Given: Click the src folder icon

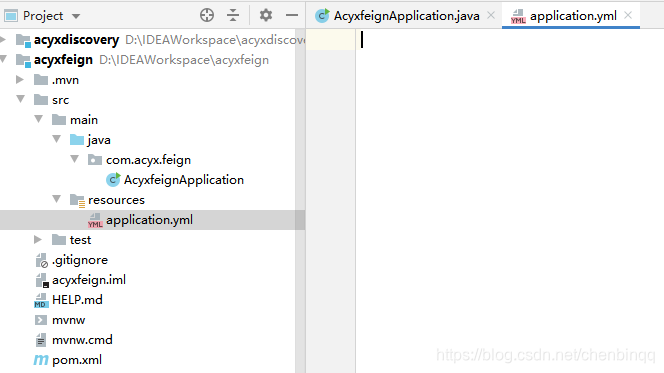Looking at the screenshot, I should pos(41,99).
